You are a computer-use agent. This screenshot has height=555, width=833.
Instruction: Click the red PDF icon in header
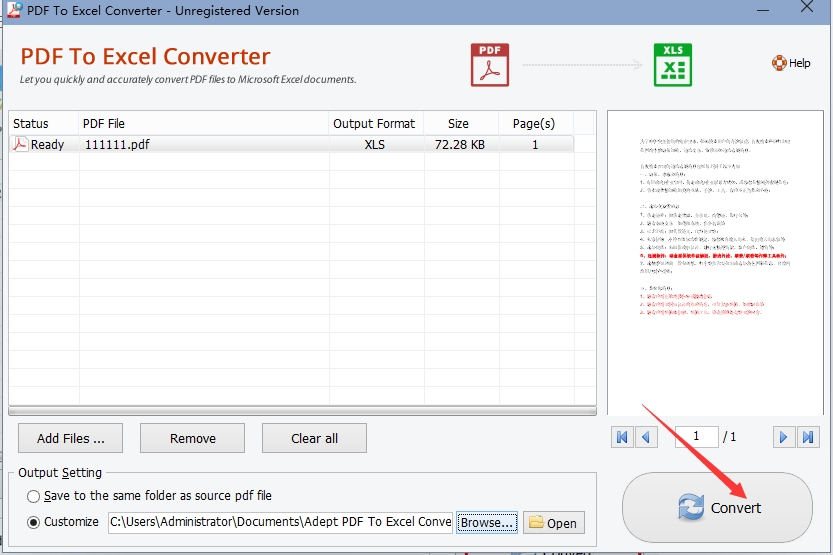click(x=490, y=65)
